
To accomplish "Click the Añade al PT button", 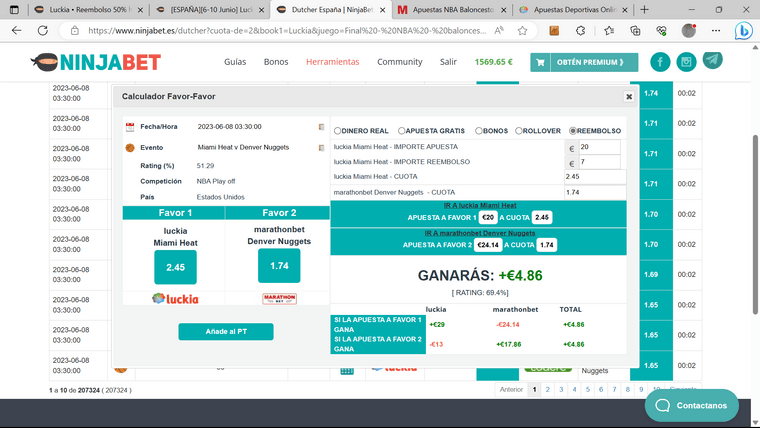I will tap(226, 332).
